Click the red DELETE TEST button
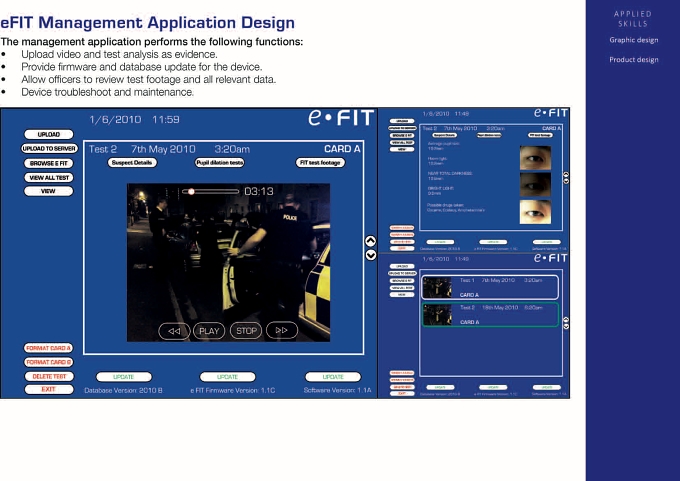Image resolution: width=680 pixels, height=481 pixels. 49,376
